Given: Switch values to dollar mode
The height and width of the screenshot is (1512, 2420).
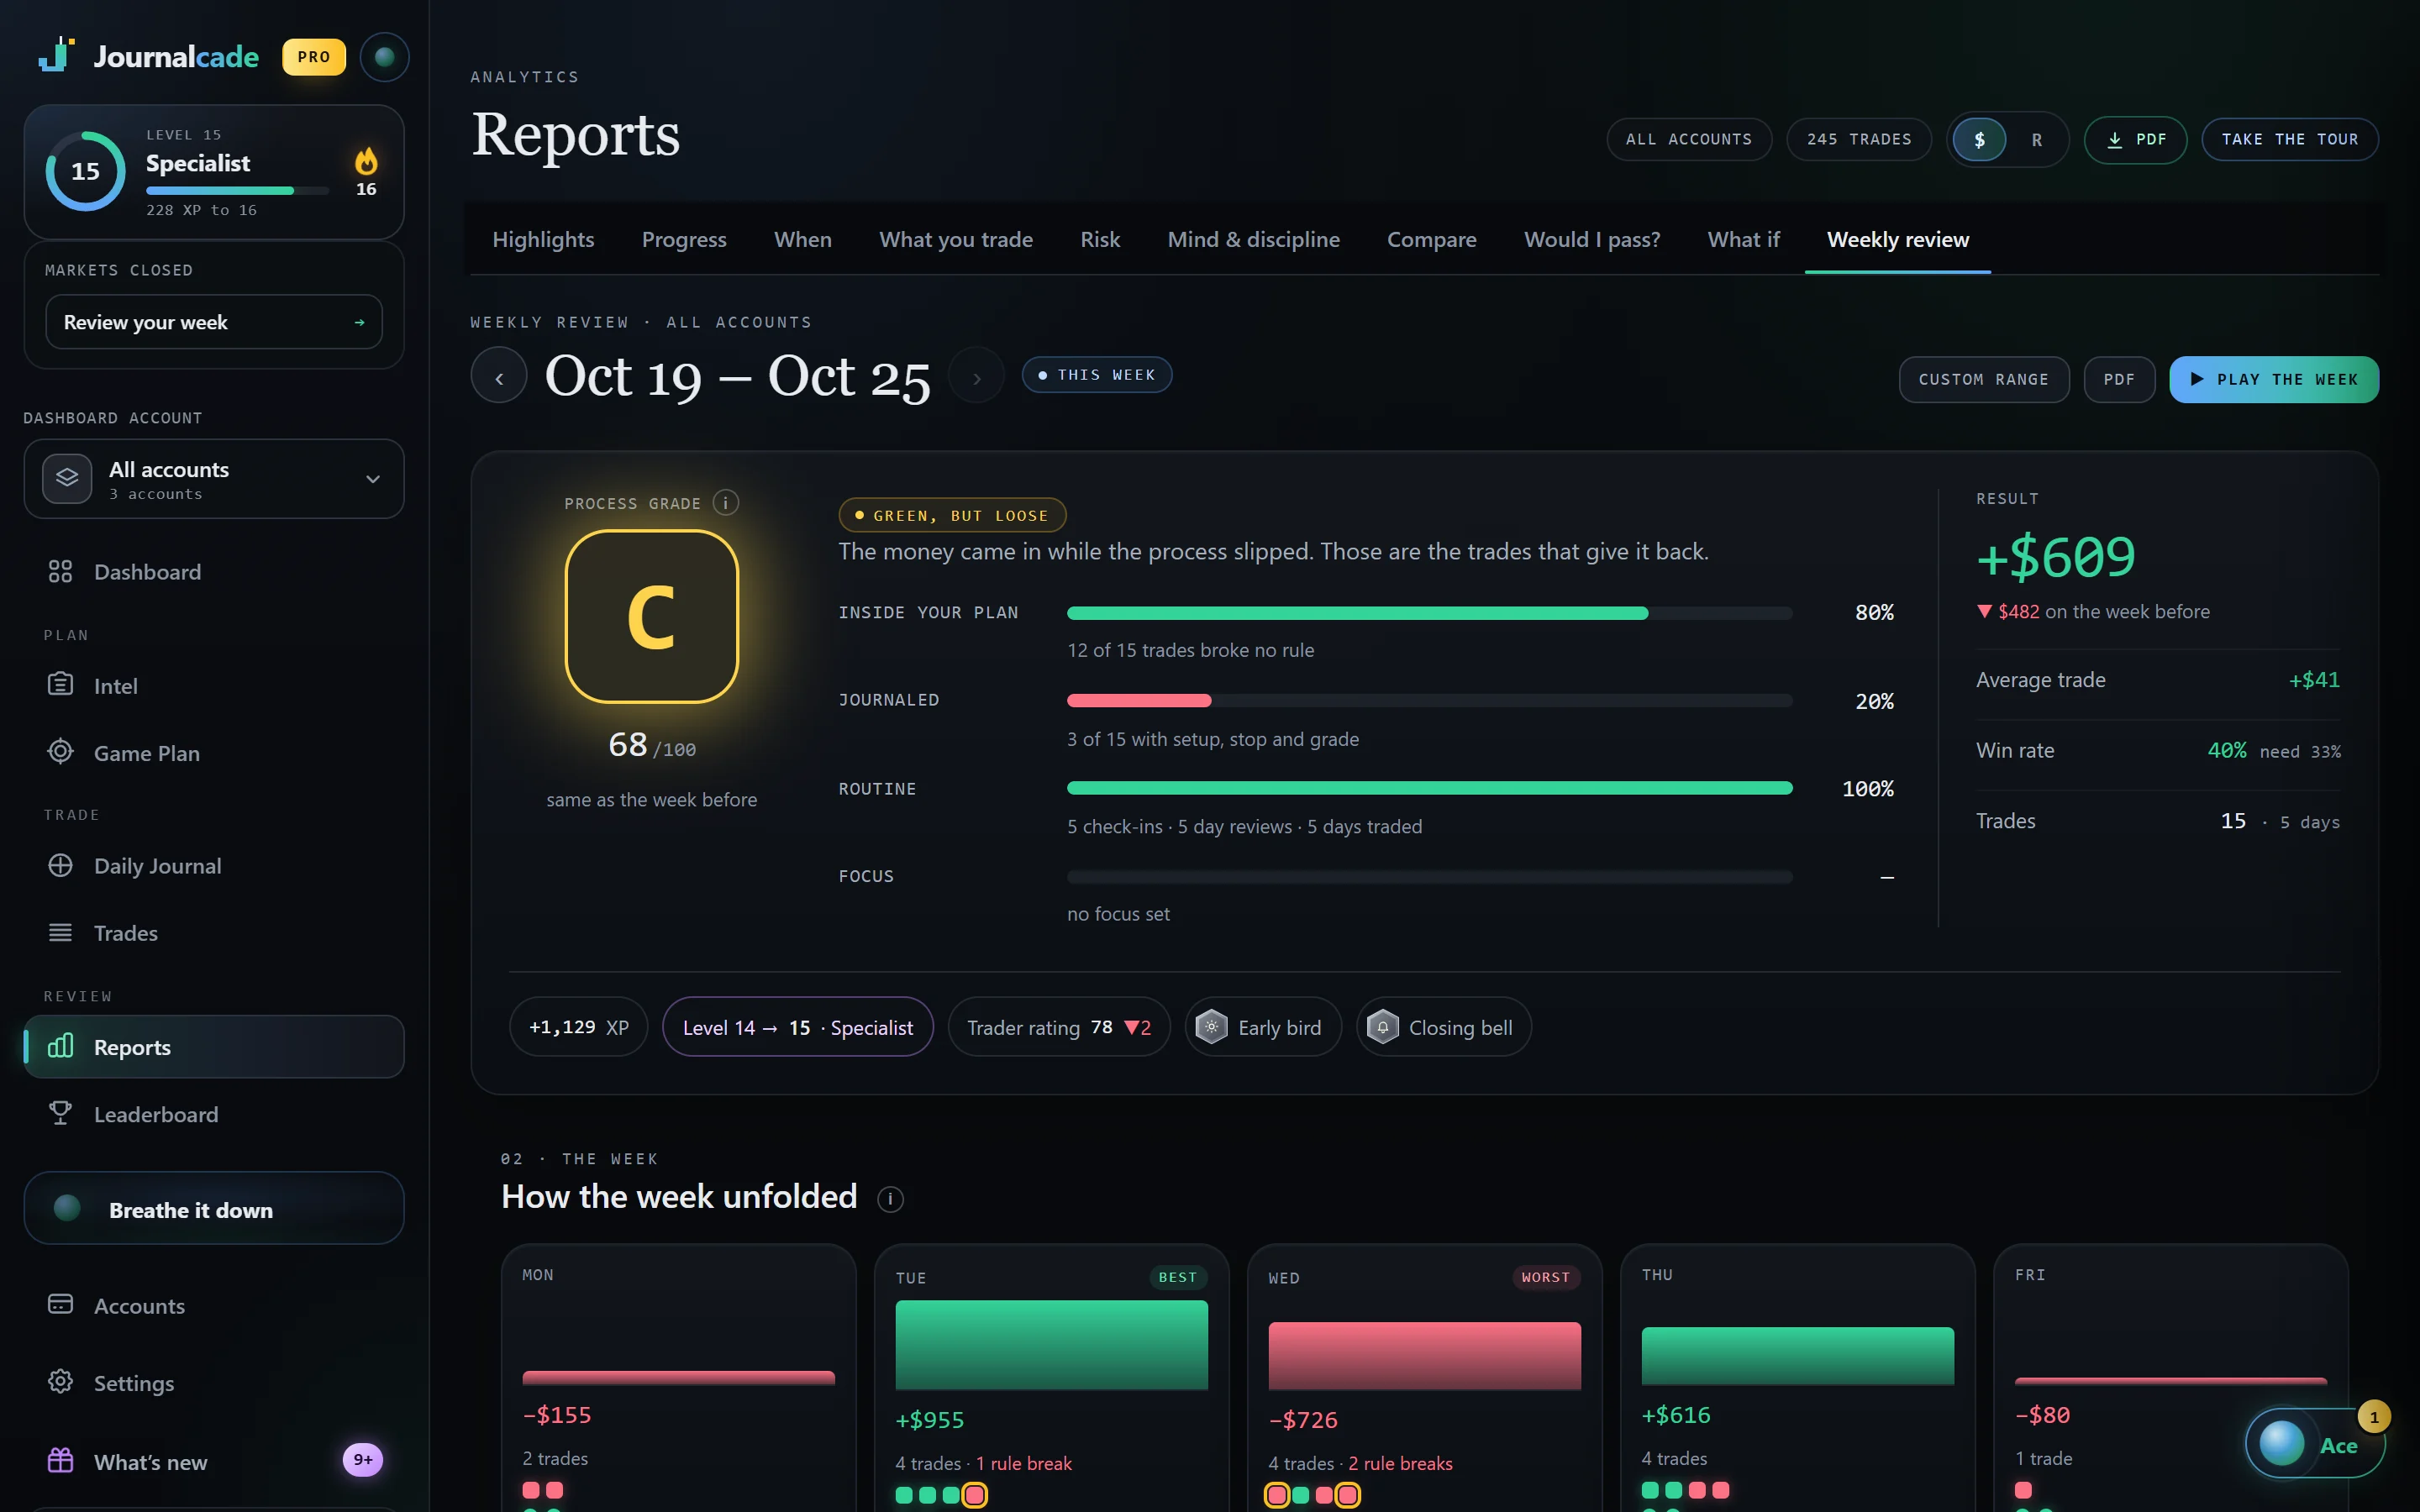Looking at the screenshot, I should [x=1979, y=140].
